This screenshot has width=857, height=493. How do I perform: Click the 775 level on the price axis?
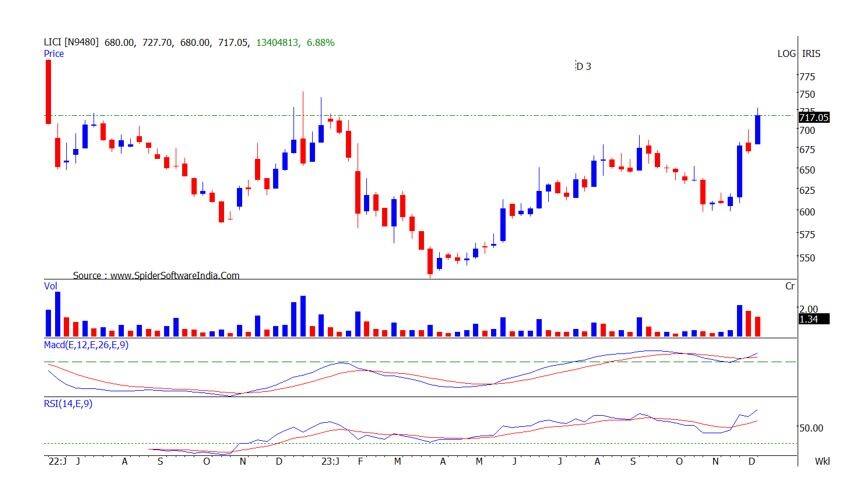point(806,76)
